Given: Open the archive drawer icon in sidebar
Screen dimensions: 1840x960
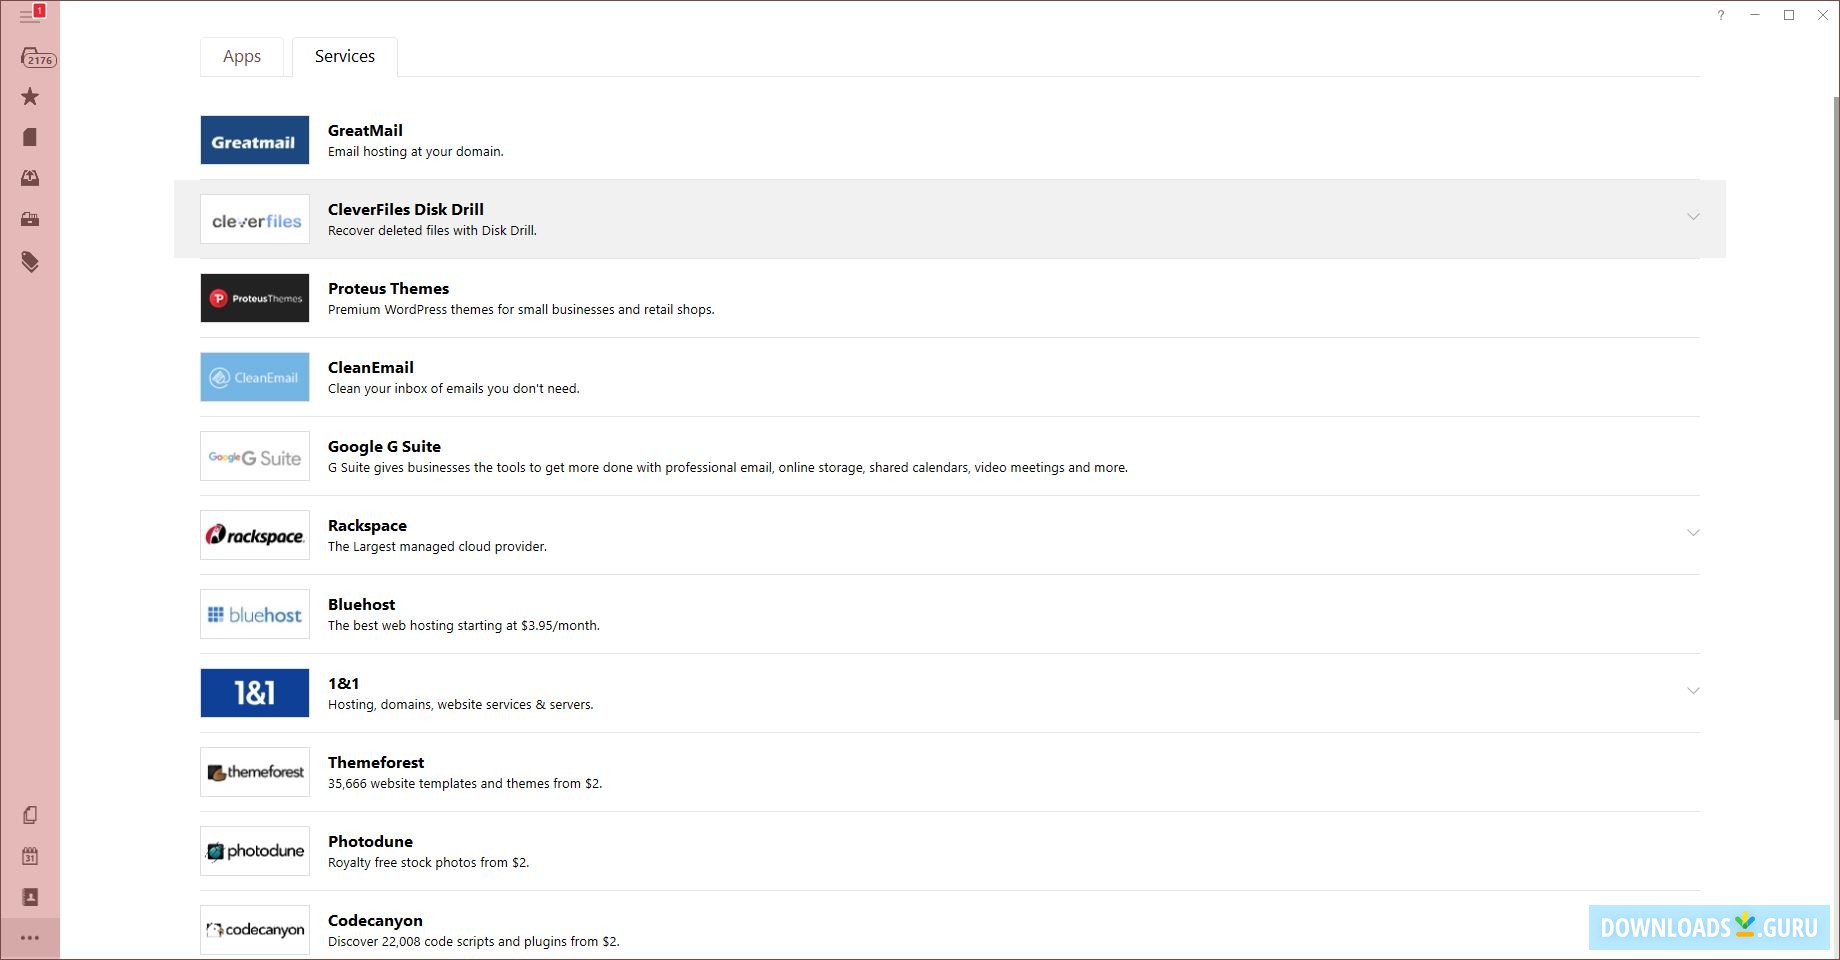Looking at the screenshot, I should pyautogui.click(x=30, y=219).
